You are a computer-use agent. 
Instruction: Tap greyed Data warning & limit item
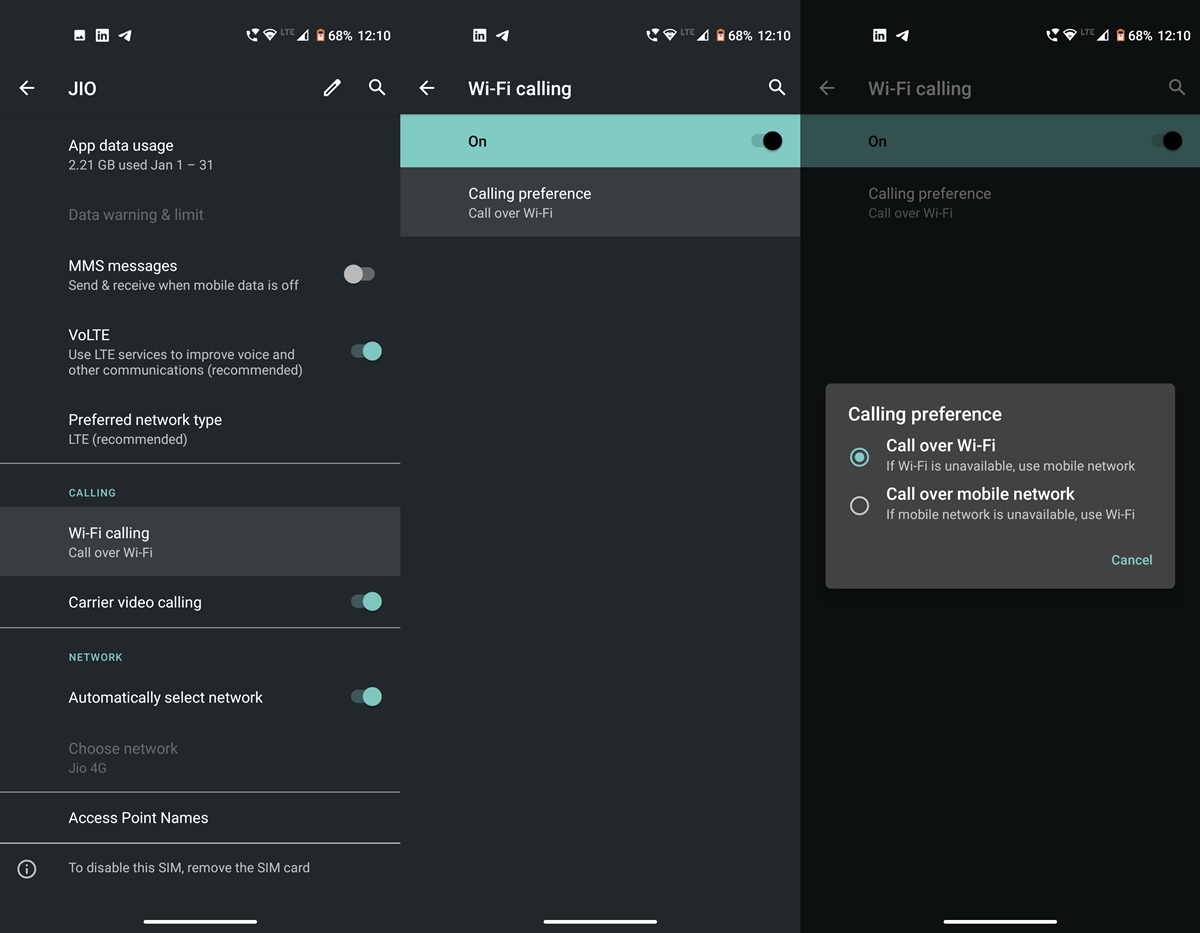click(200, 214)
